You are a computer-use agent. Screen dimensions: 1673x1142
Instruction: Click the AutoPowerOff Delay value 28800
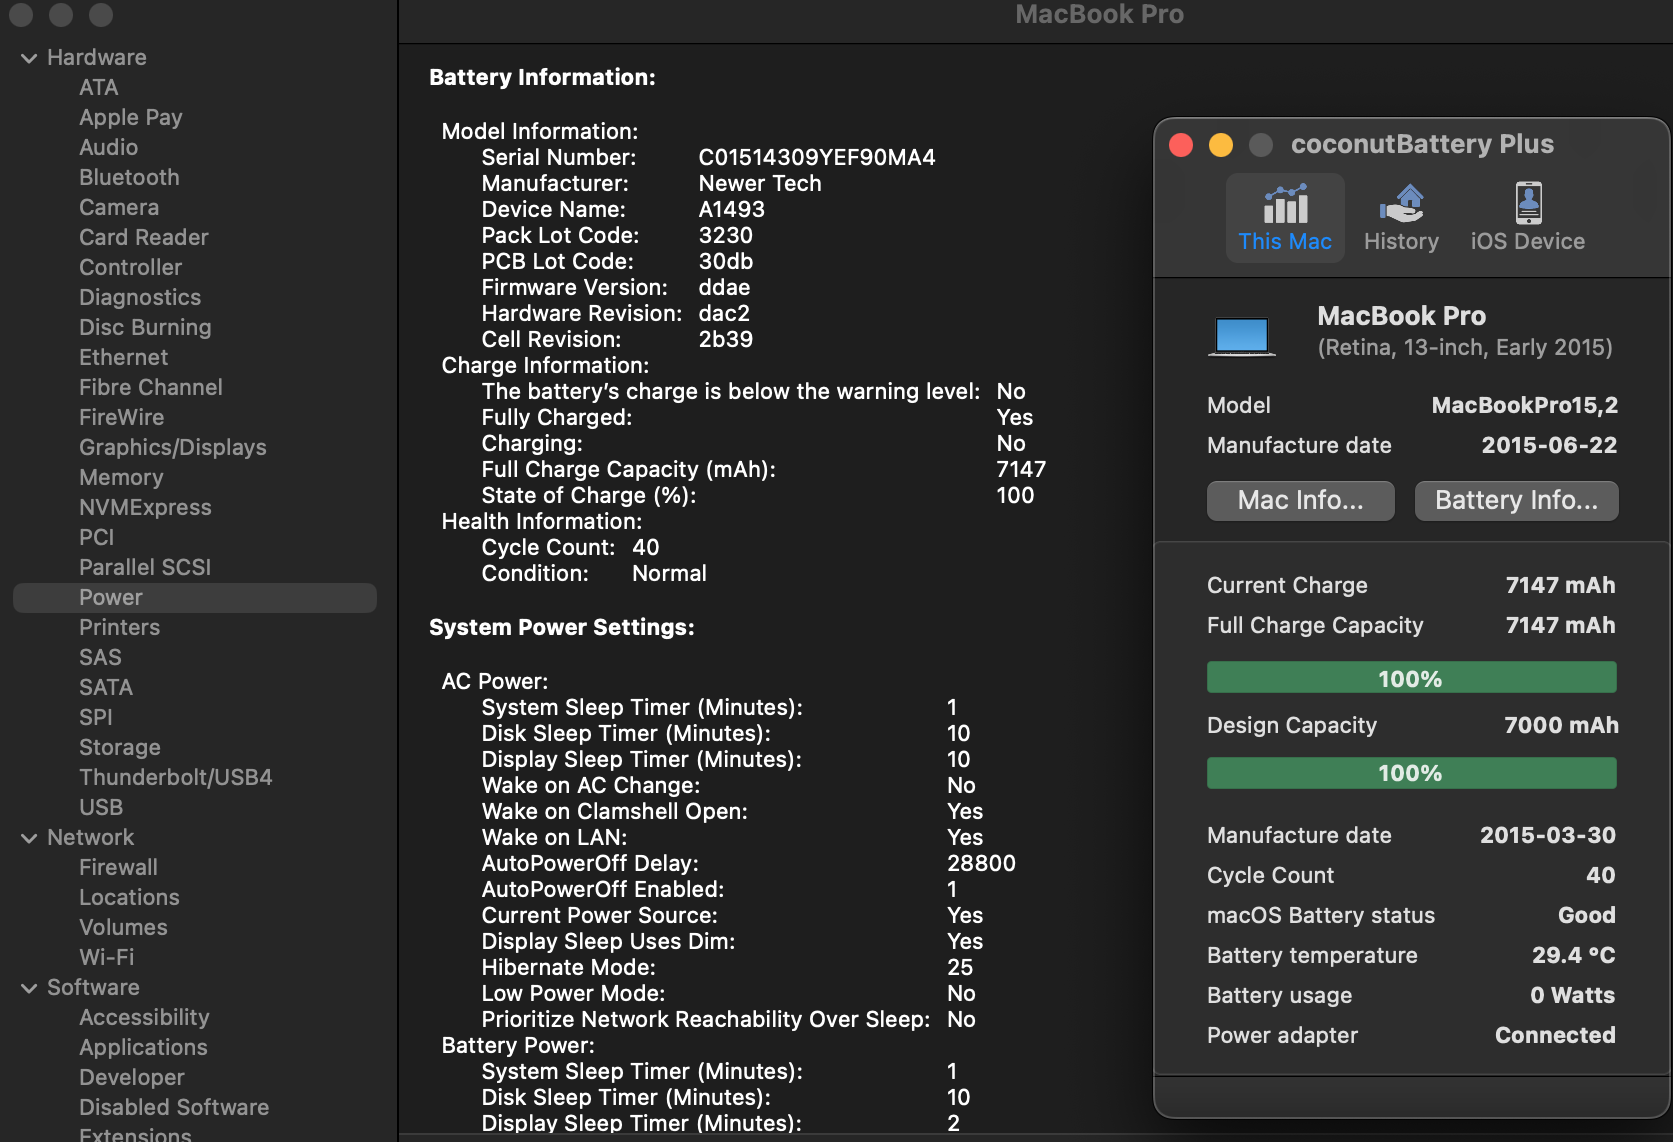coord(981,864)
